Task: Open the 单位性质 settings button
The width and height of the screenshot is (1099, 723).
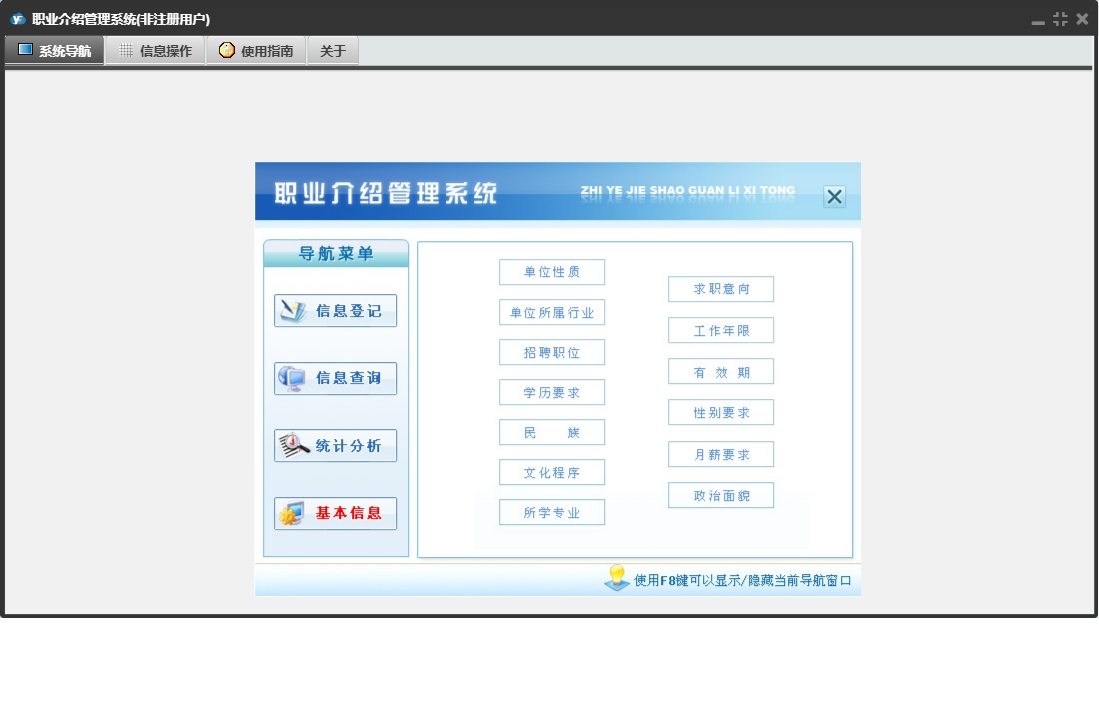Action: click(x=552, y=272)
